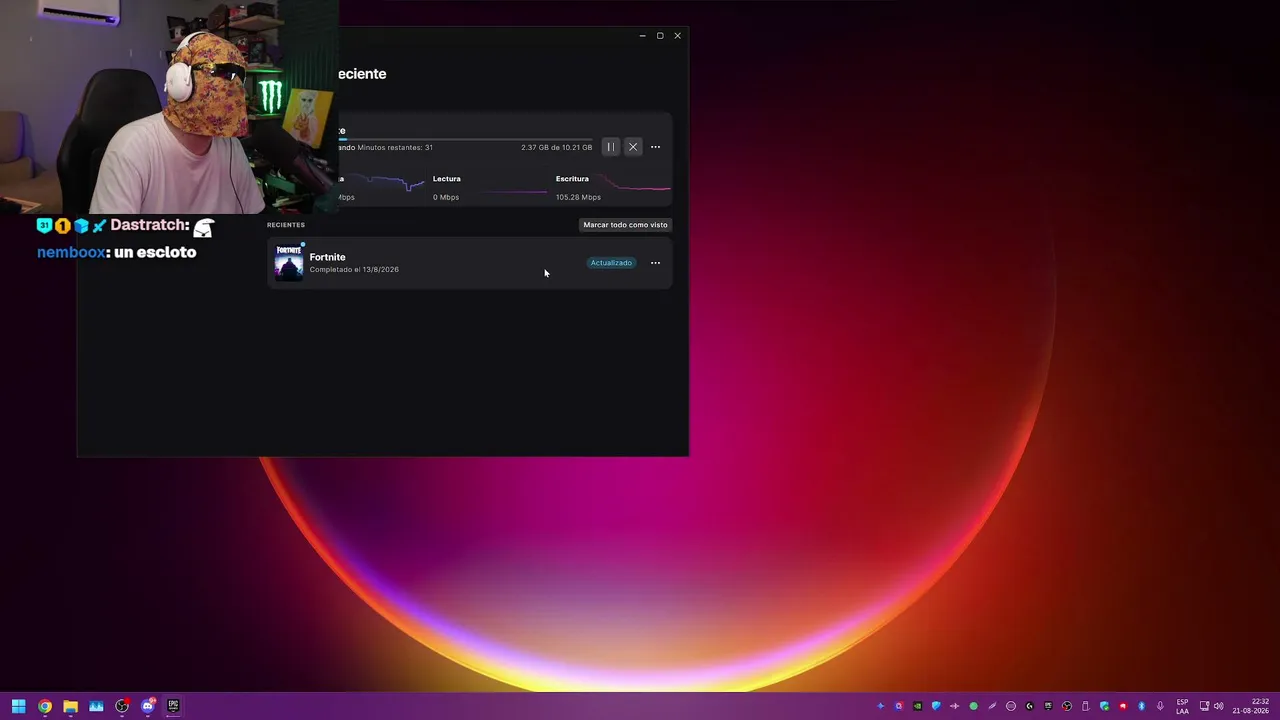Click the "Minutos restantes: 31" text
The image size is (1280, 720).
click(x=395, y=148)
